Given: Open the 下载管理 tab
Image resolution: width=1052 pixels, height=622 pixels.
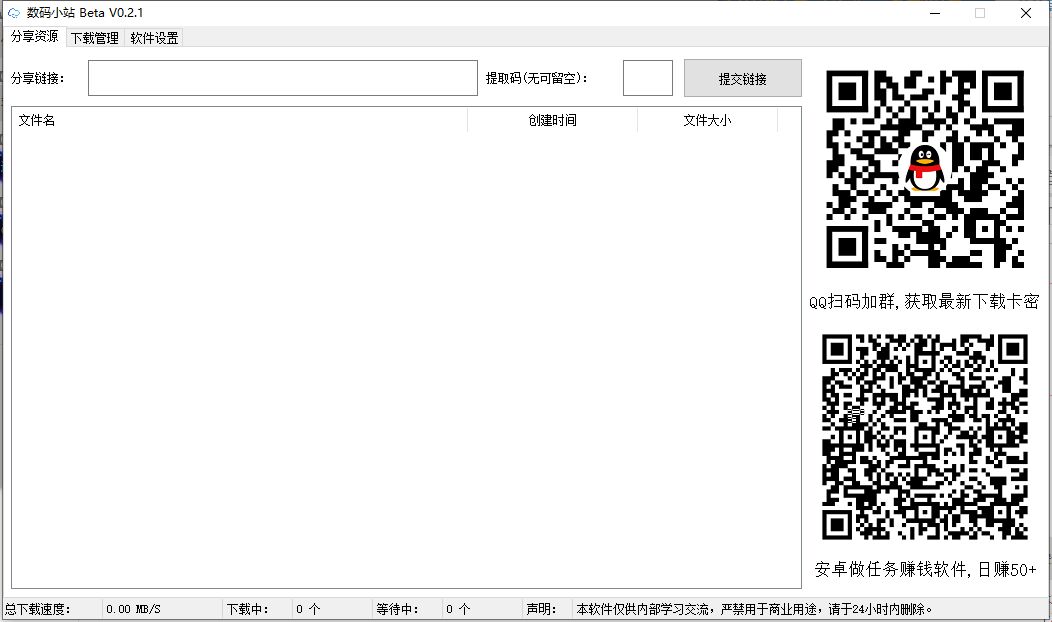Looking at the screenshot, I should tap(95, 38).
